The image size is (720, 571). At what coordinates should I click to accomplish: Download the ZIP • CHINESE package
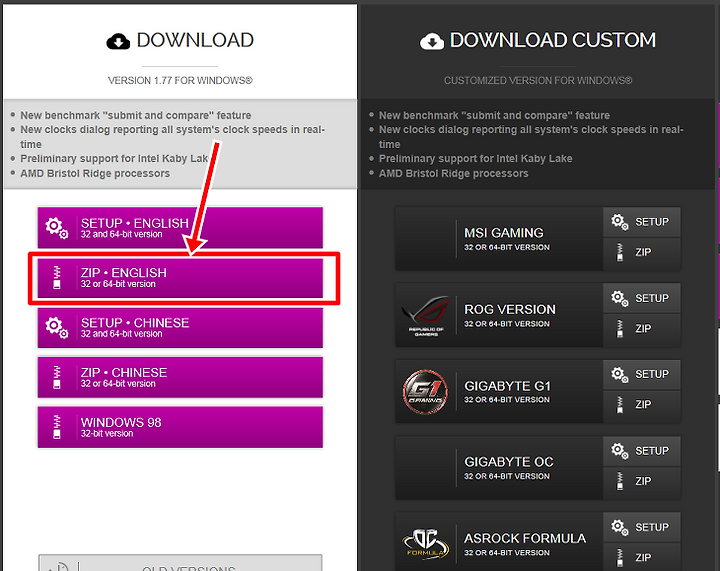pos(180,377)
